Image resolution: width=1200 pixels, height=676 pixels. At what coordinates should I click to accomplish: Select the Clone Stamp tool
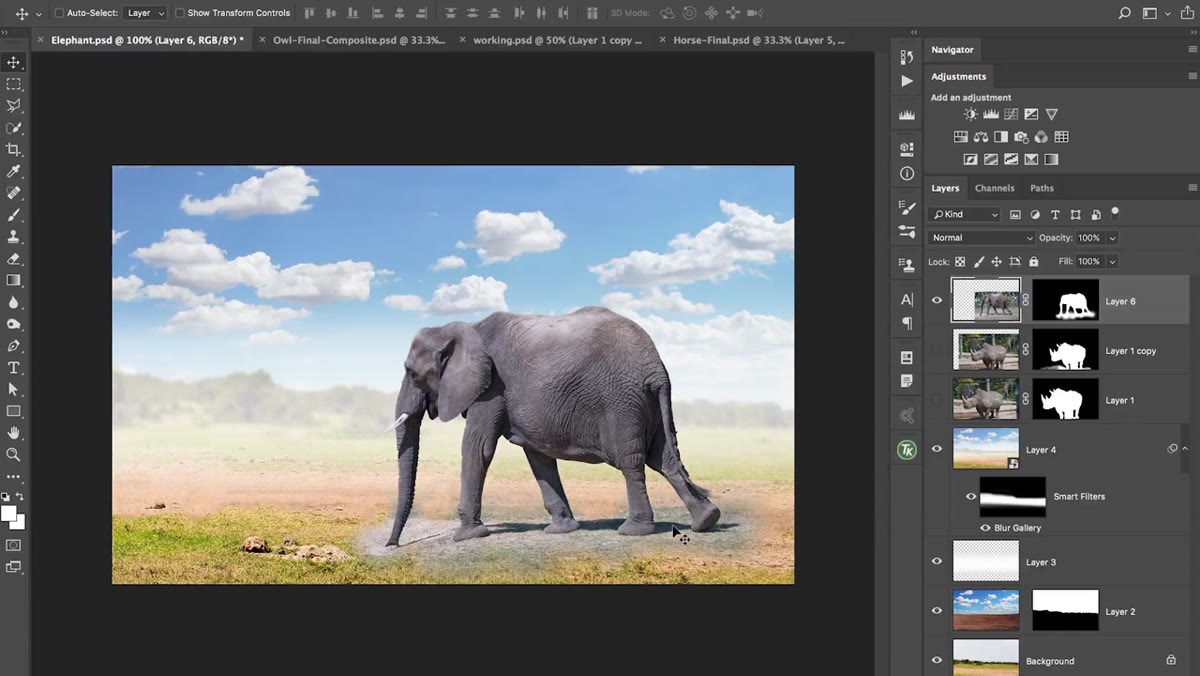14,237
